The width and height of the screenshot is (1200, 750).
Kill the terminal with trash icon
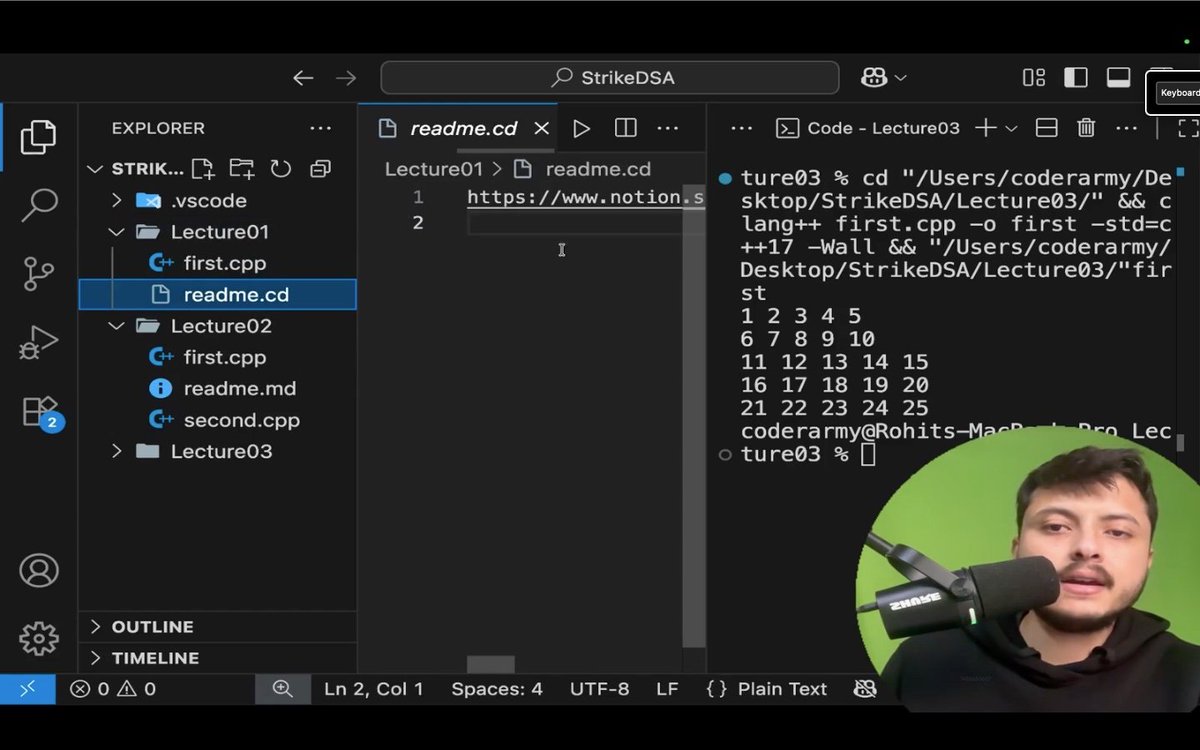pos(1086,128)
